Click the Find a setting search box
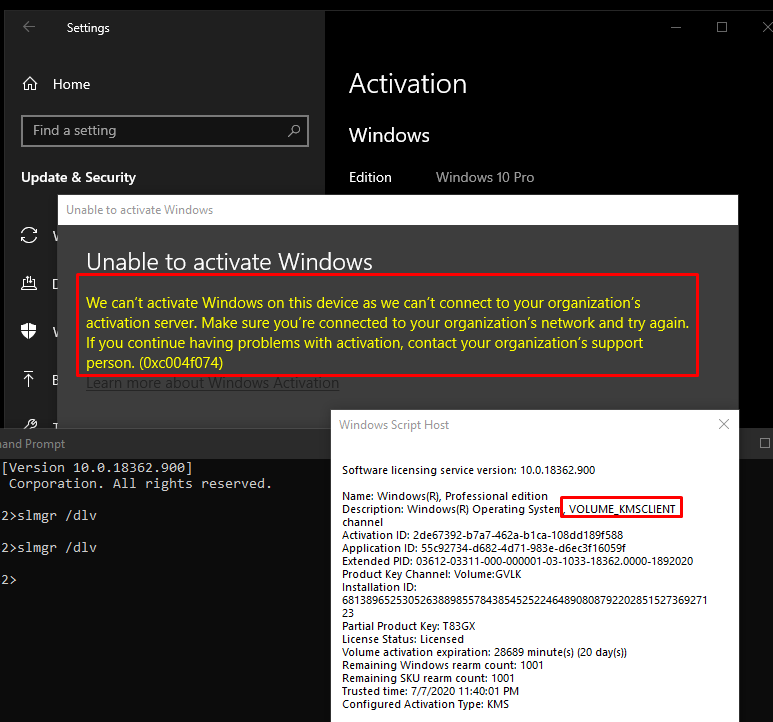Viewport: 773px width, 722px height. point(165,131)
